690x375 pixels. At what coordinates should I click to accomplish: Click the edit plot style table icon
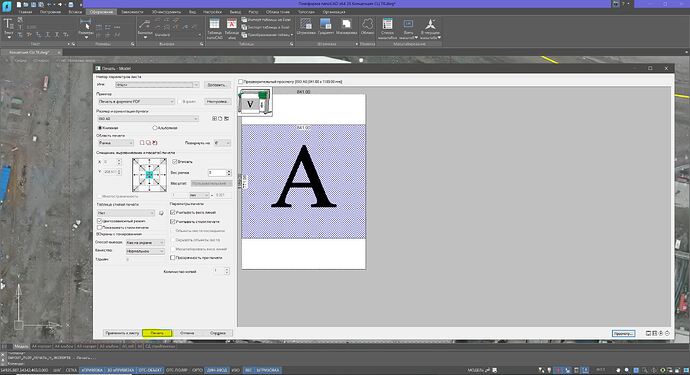click(161, 213)
